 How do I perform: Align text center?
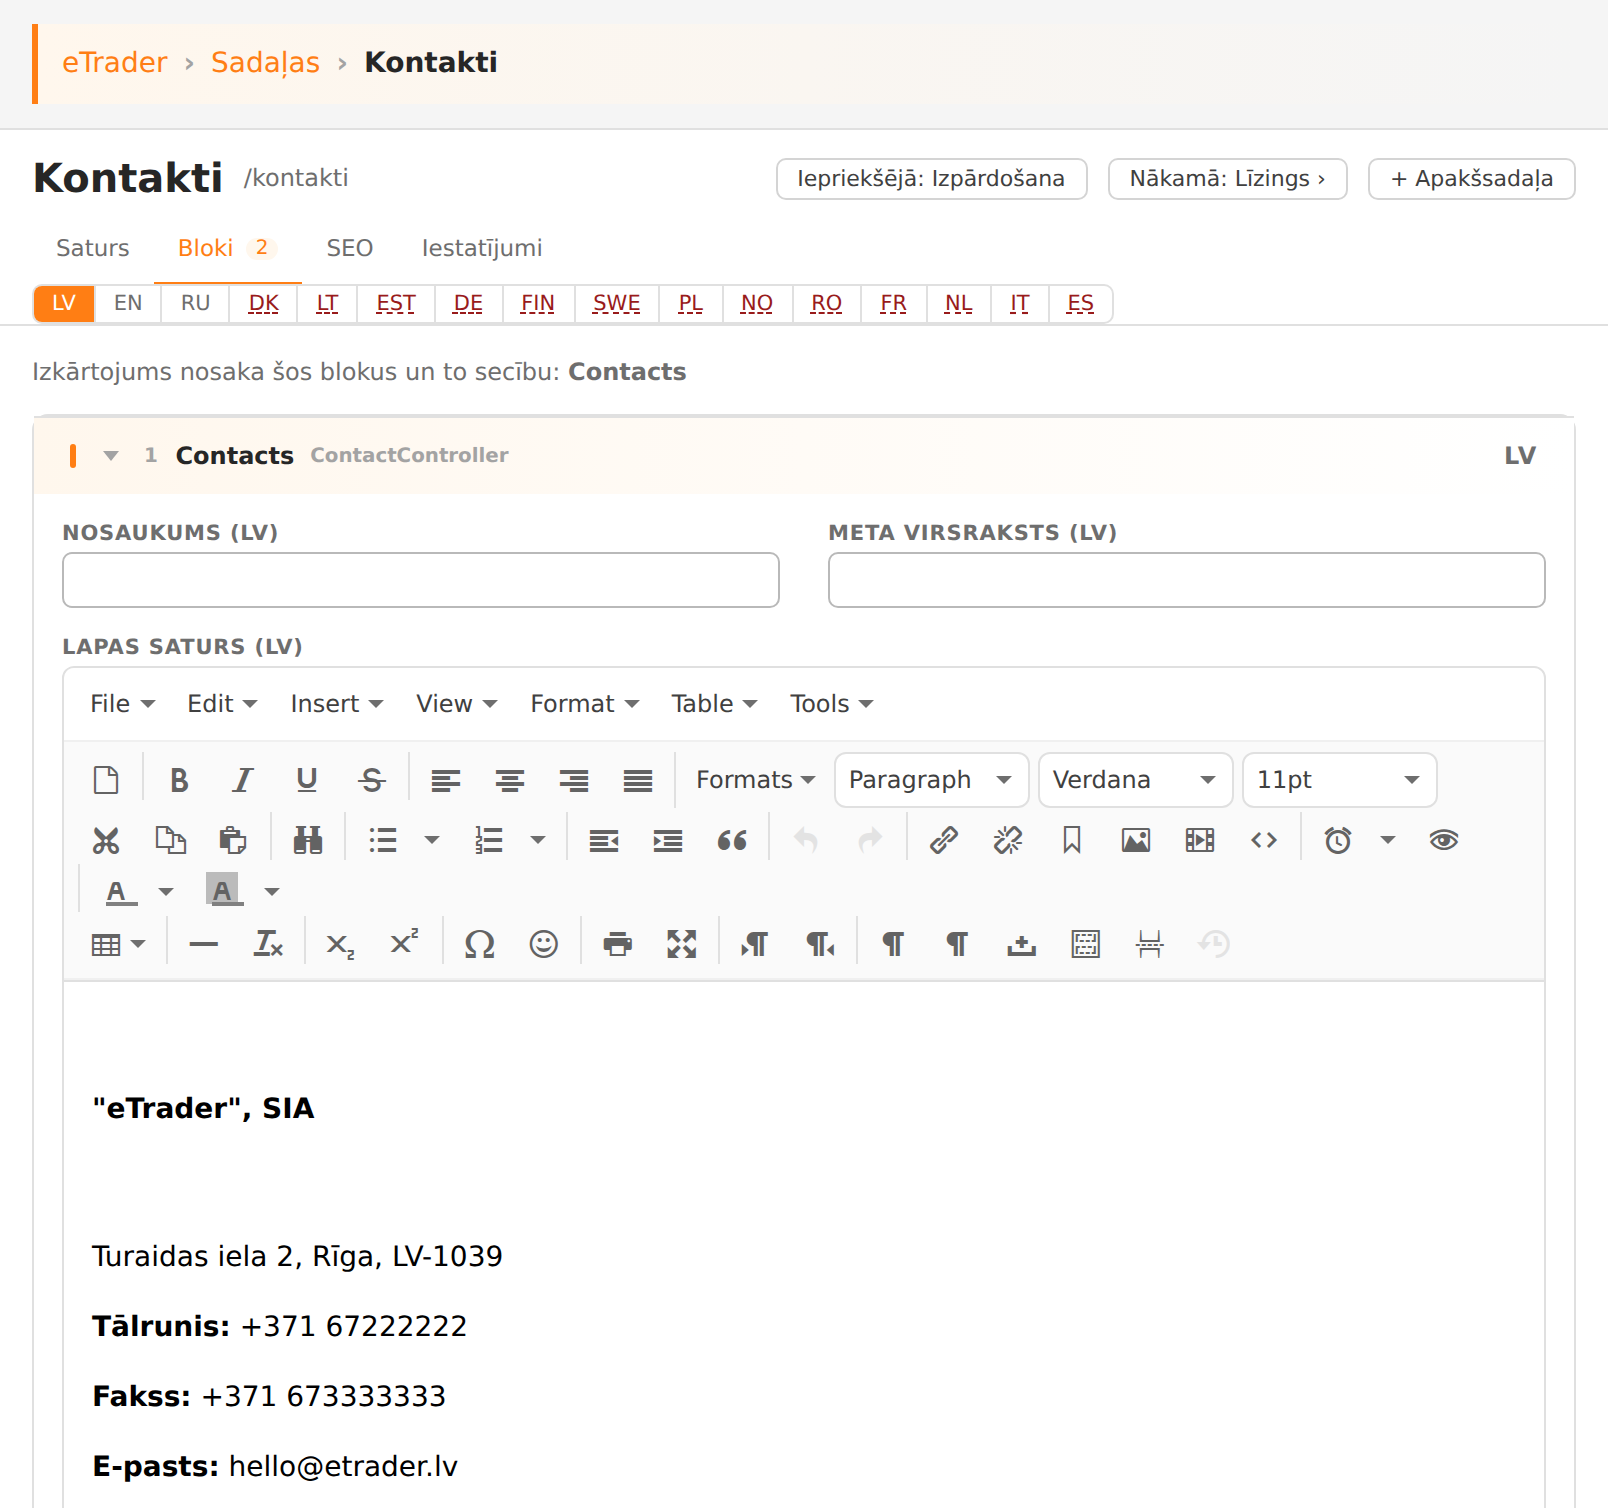tap(510, 780)
